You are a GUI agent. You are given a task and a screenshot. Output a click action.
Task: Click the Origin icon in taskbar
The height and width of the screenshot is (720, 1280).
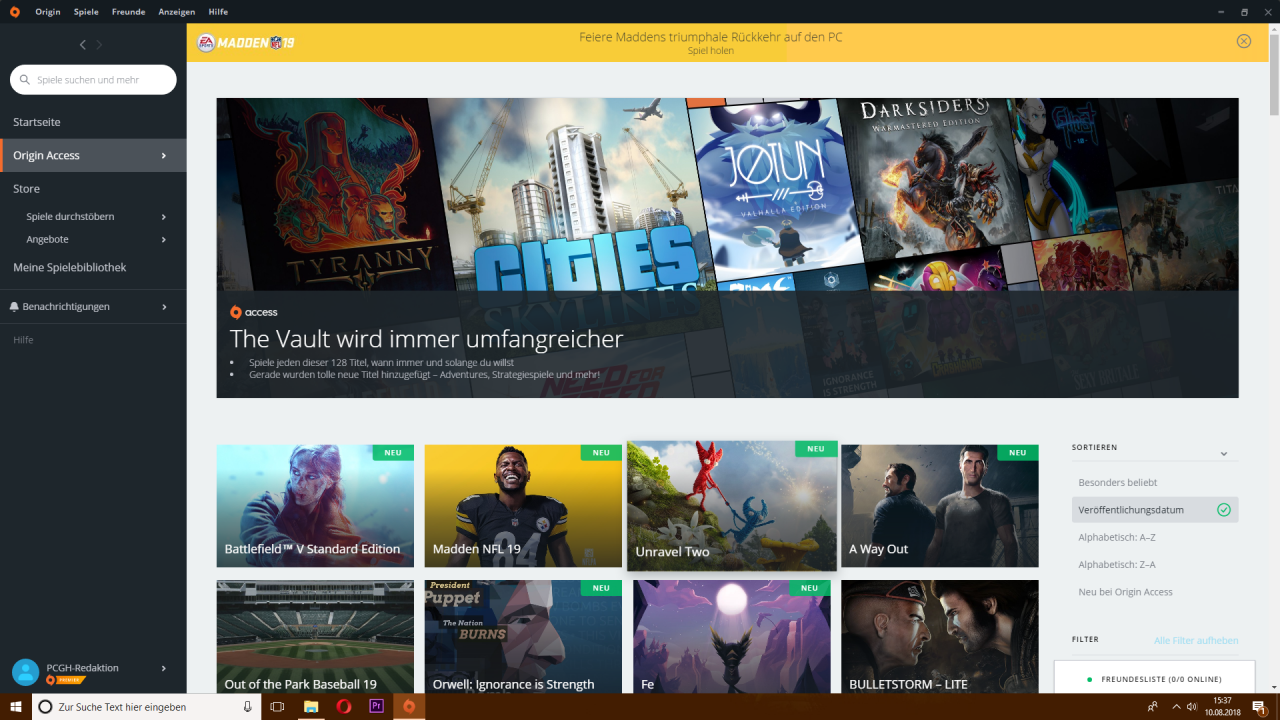(409, 707)
